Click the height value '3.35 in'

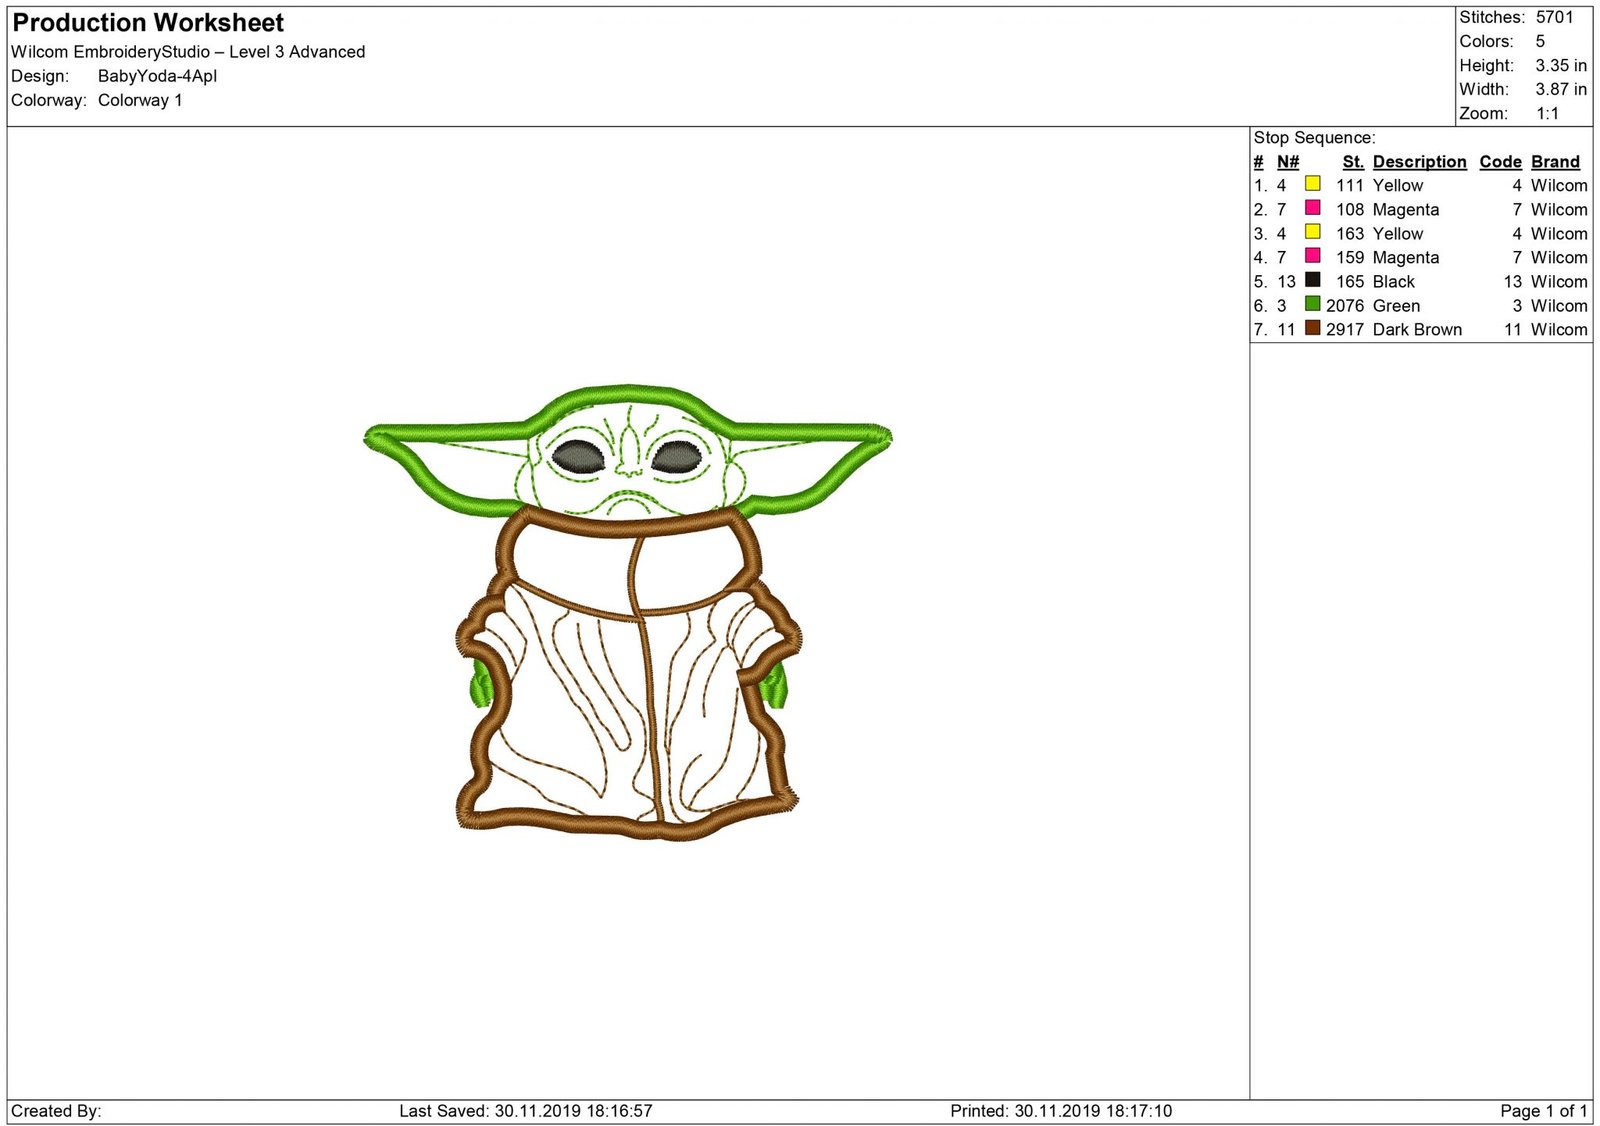click(x=1561, y=65)
